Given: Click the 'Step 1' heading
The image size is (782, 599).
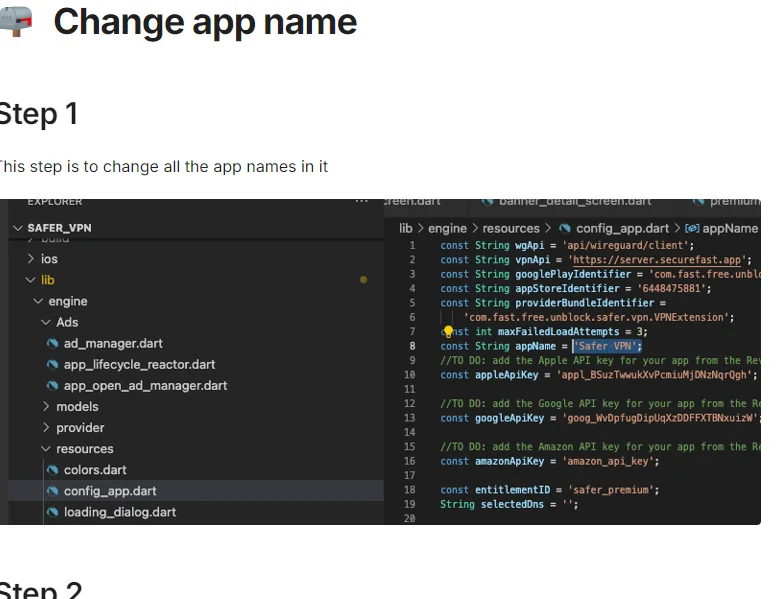Looking at the screenshot, I should [x=38, y=114].
